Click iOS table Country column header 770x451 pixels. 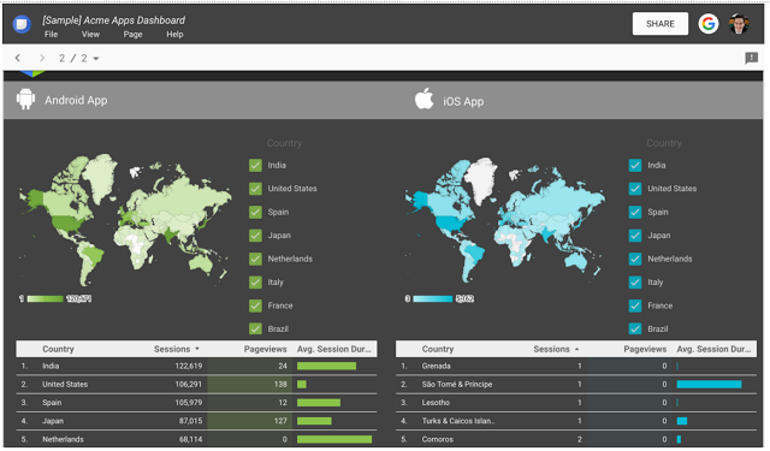438,349
